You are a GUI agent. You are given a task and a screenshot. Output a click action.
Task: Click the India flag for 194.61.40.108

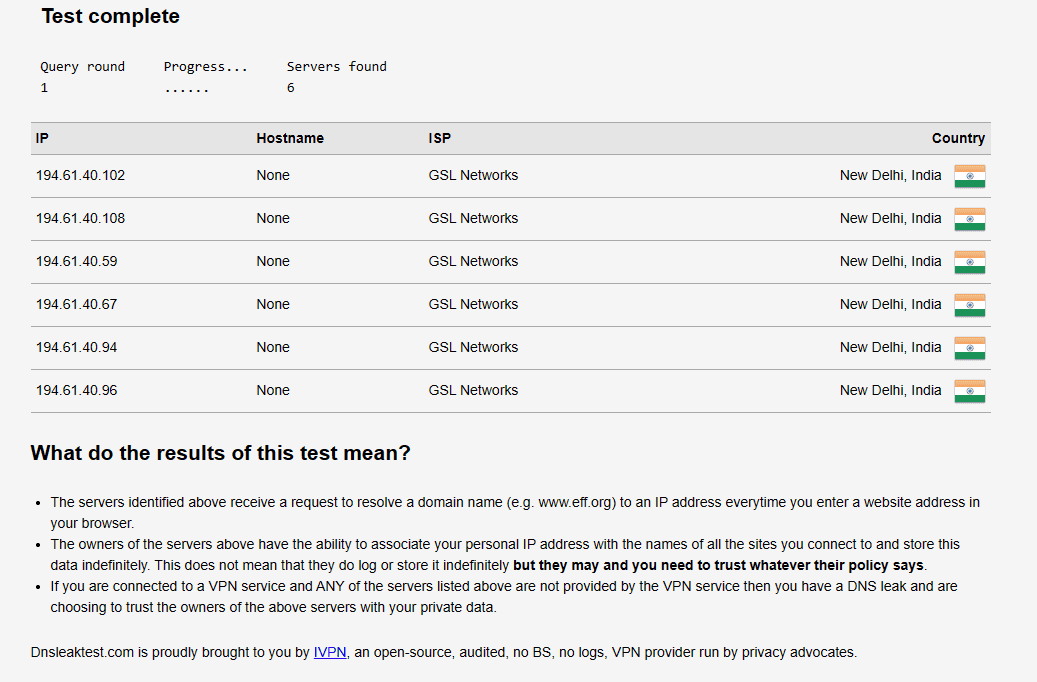point(969,219)
